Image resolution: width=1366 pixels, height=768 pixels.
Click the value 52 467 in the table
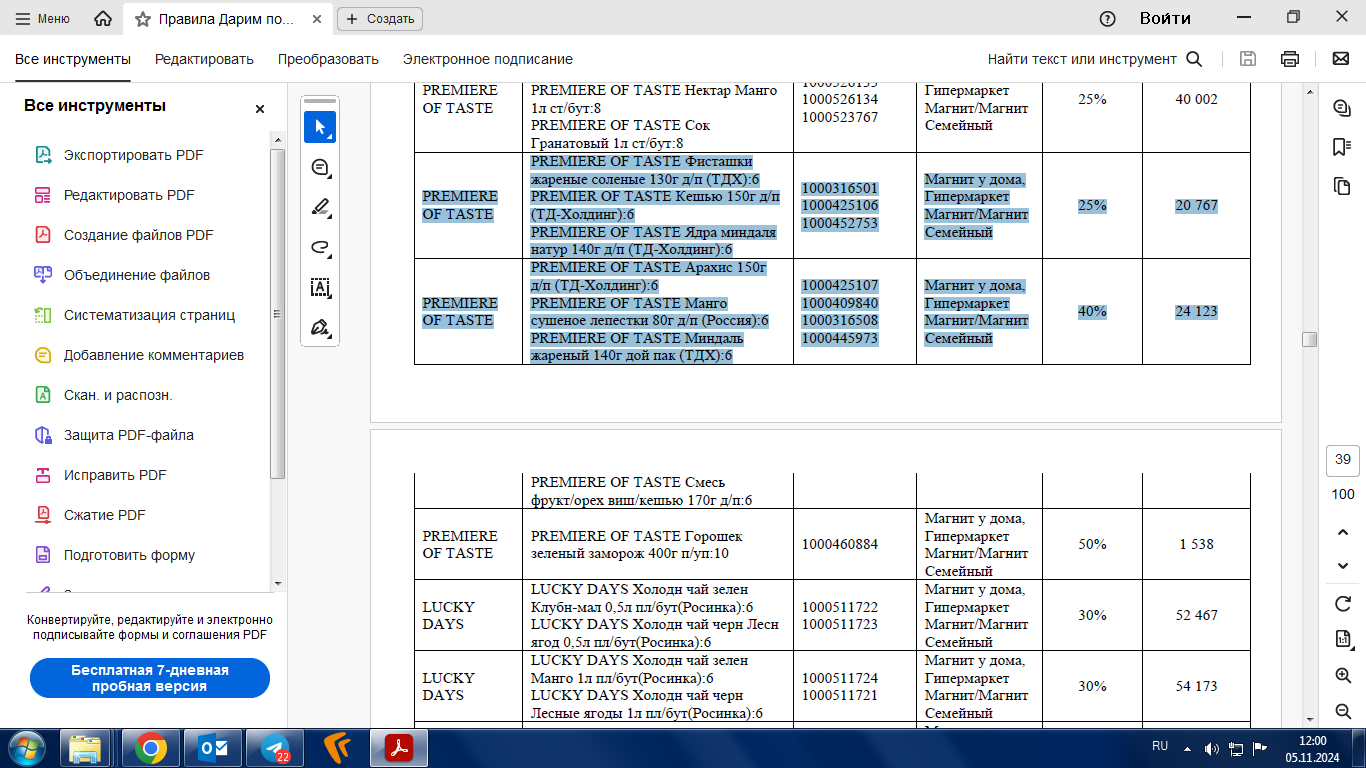coord(1197,615)
